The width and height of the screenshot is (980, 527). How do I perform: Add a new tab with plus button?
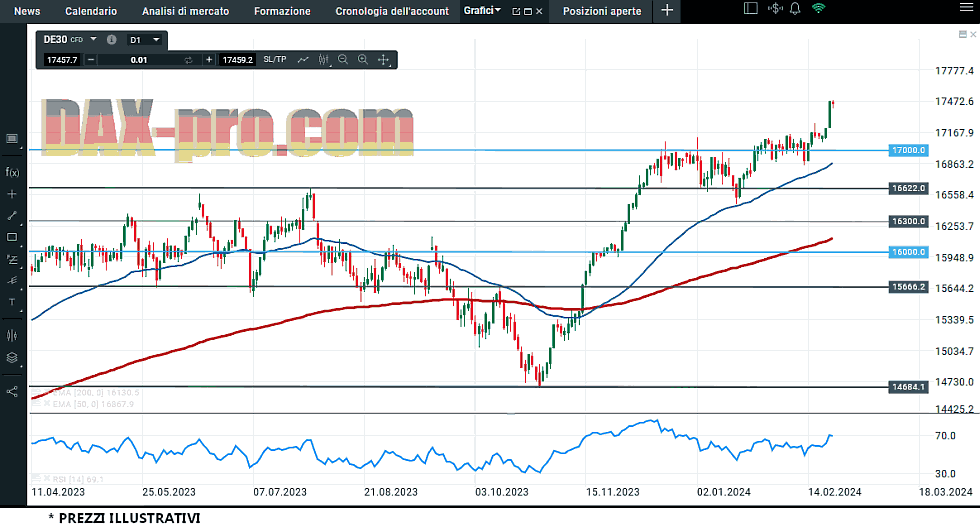tap(667, 10)
